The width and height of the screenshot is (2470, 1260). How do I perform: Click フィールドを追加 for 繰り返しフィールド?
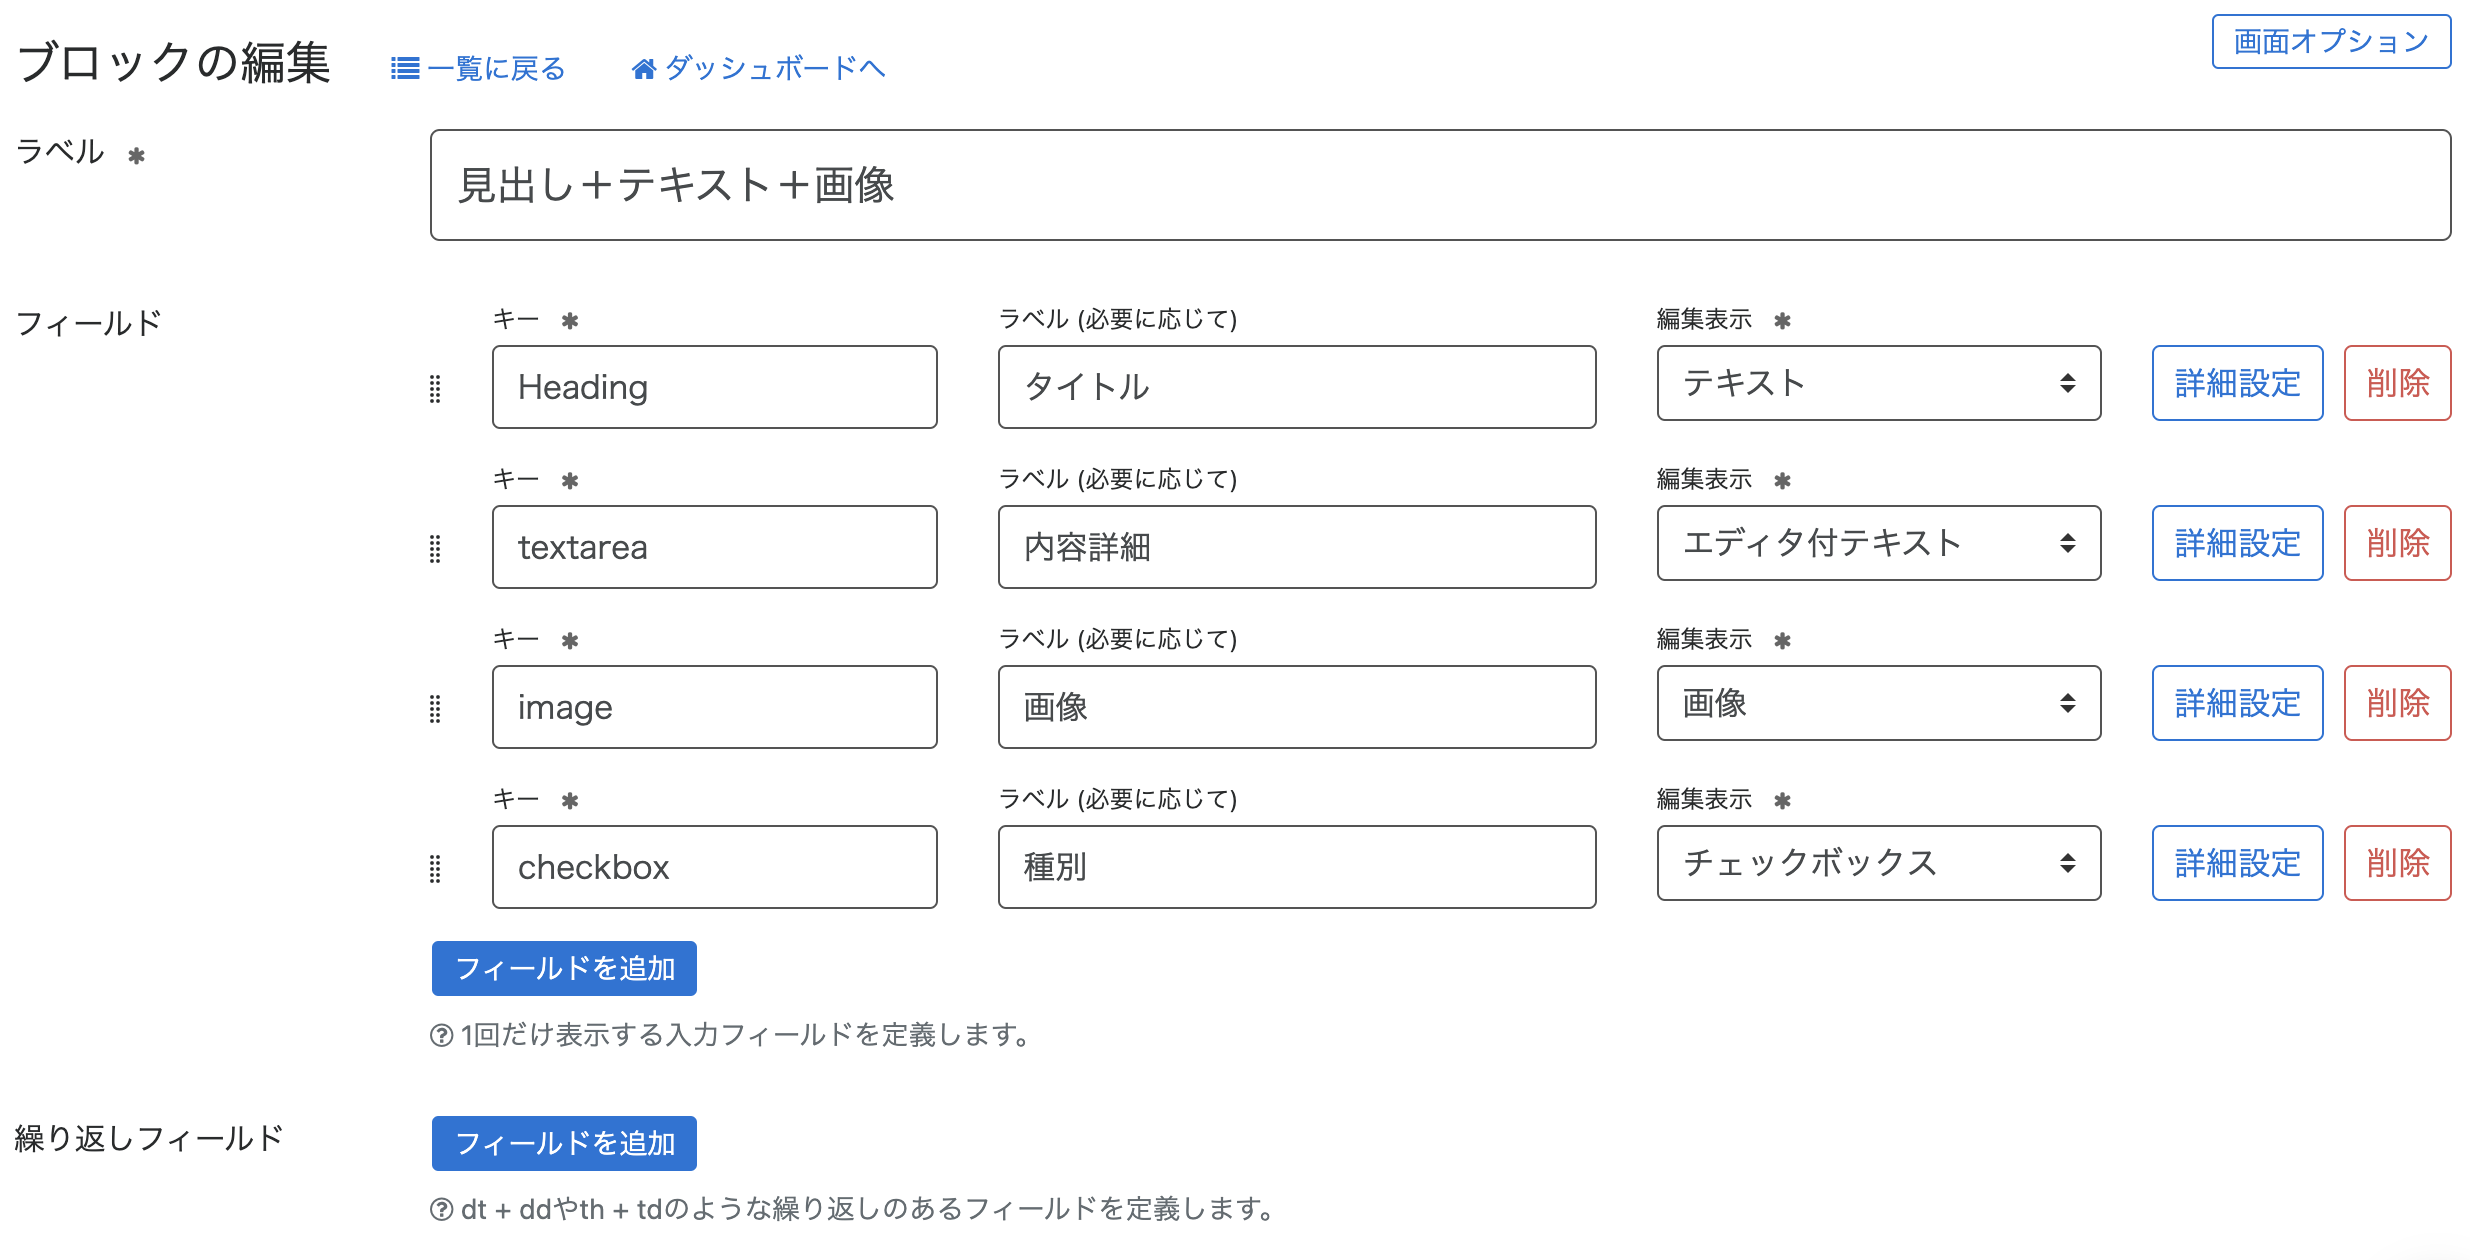pos(563,1142)
